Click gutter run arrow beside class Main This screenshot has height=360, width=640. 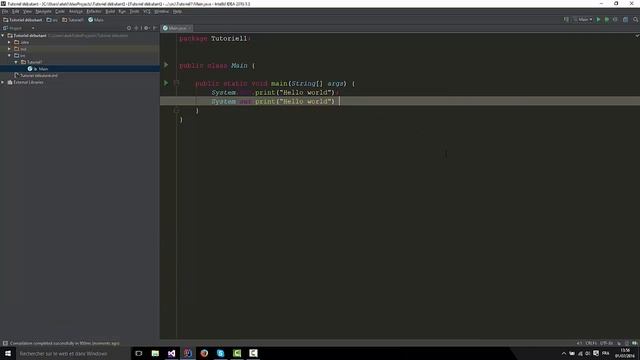coord(166,65)
